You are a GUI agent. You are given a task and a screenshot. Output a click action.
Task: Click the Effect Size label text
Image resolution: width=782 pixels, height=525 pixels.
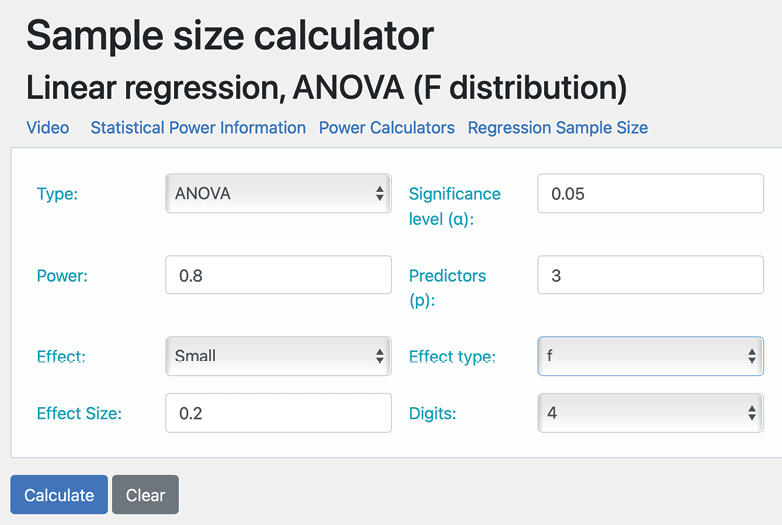click(x=79, y=413)
